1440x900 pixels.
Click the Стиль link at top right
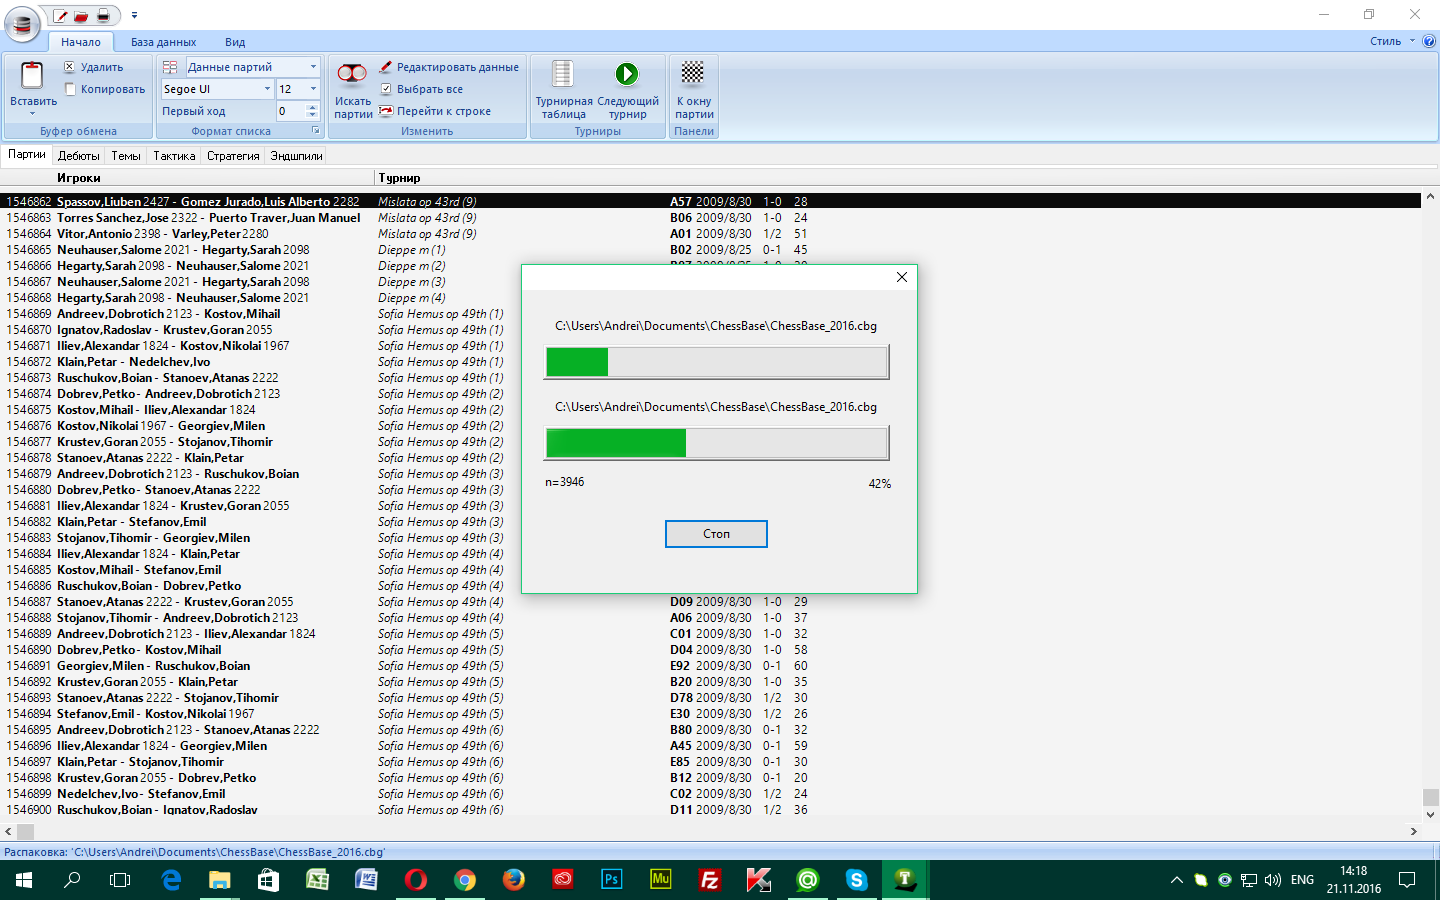tap(1385, 41)
